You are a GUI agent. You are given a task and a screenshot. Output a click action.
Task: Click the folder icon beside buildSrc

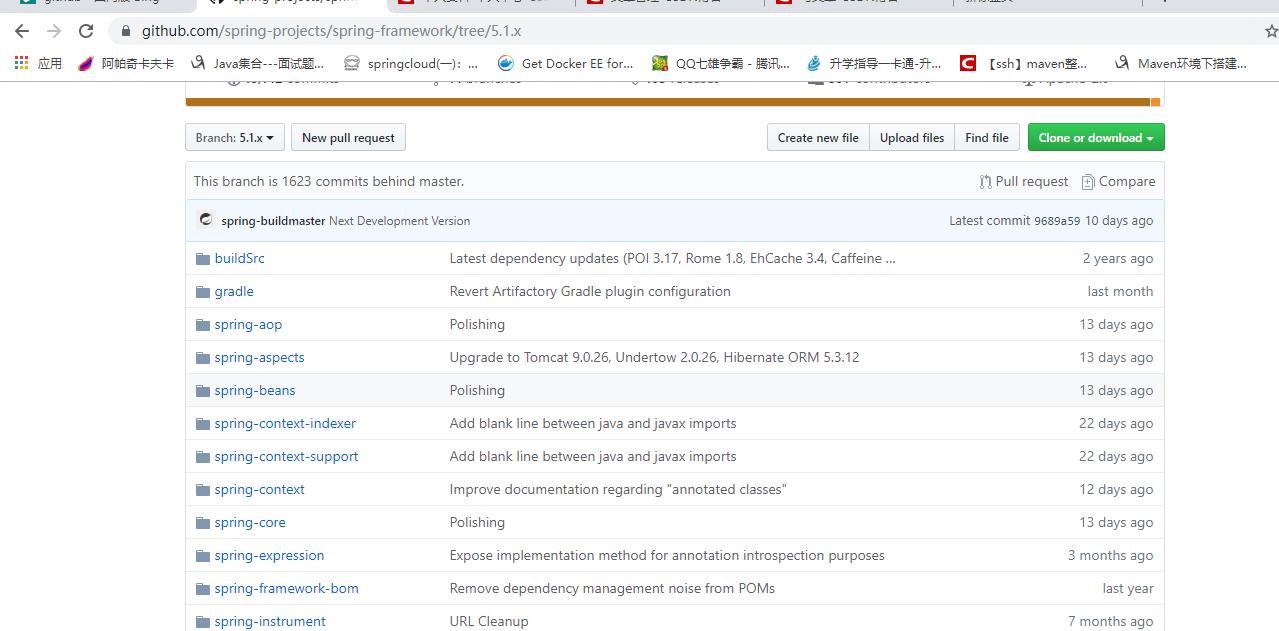pos(203,258)
